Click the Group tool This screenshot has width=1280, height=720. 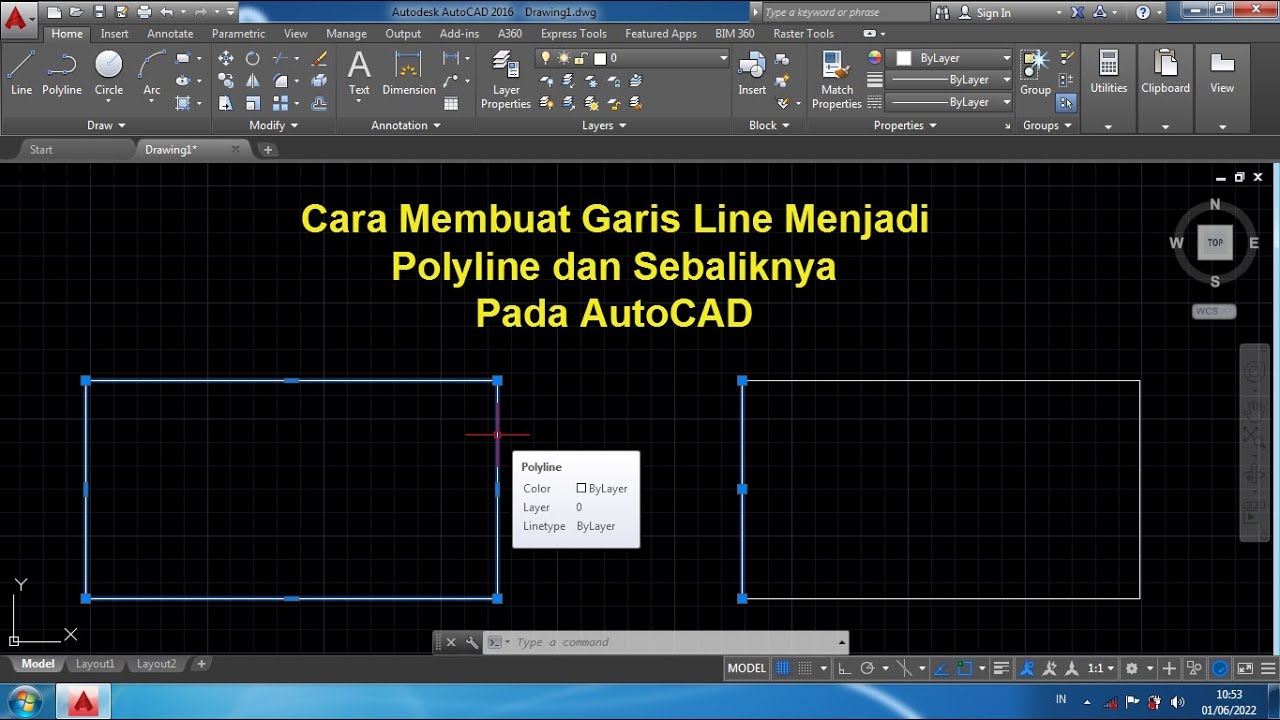[x=1036, y=73]
